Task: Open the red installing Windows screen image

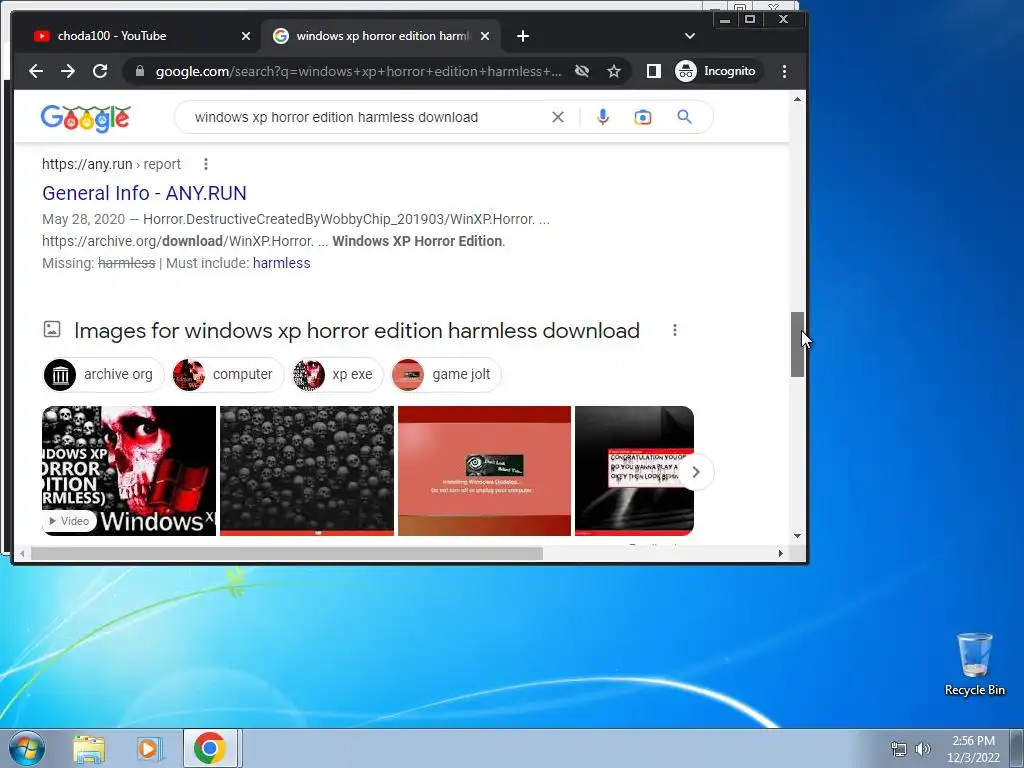Action: pyautogui.click(x=484, y=471)
